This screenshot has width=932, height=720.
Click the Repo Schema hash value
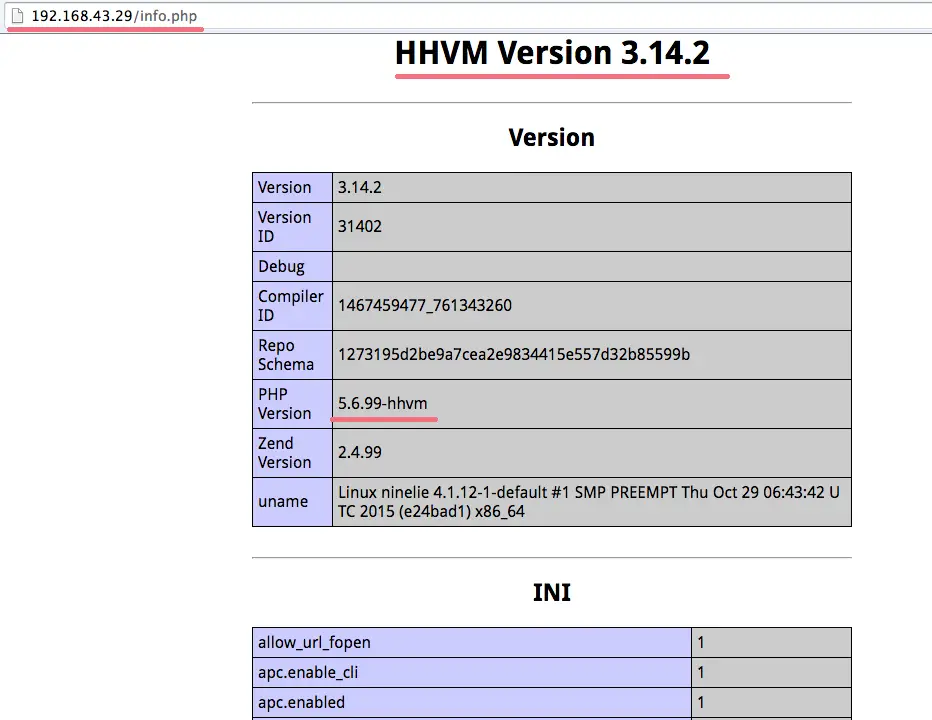(514, 354)
